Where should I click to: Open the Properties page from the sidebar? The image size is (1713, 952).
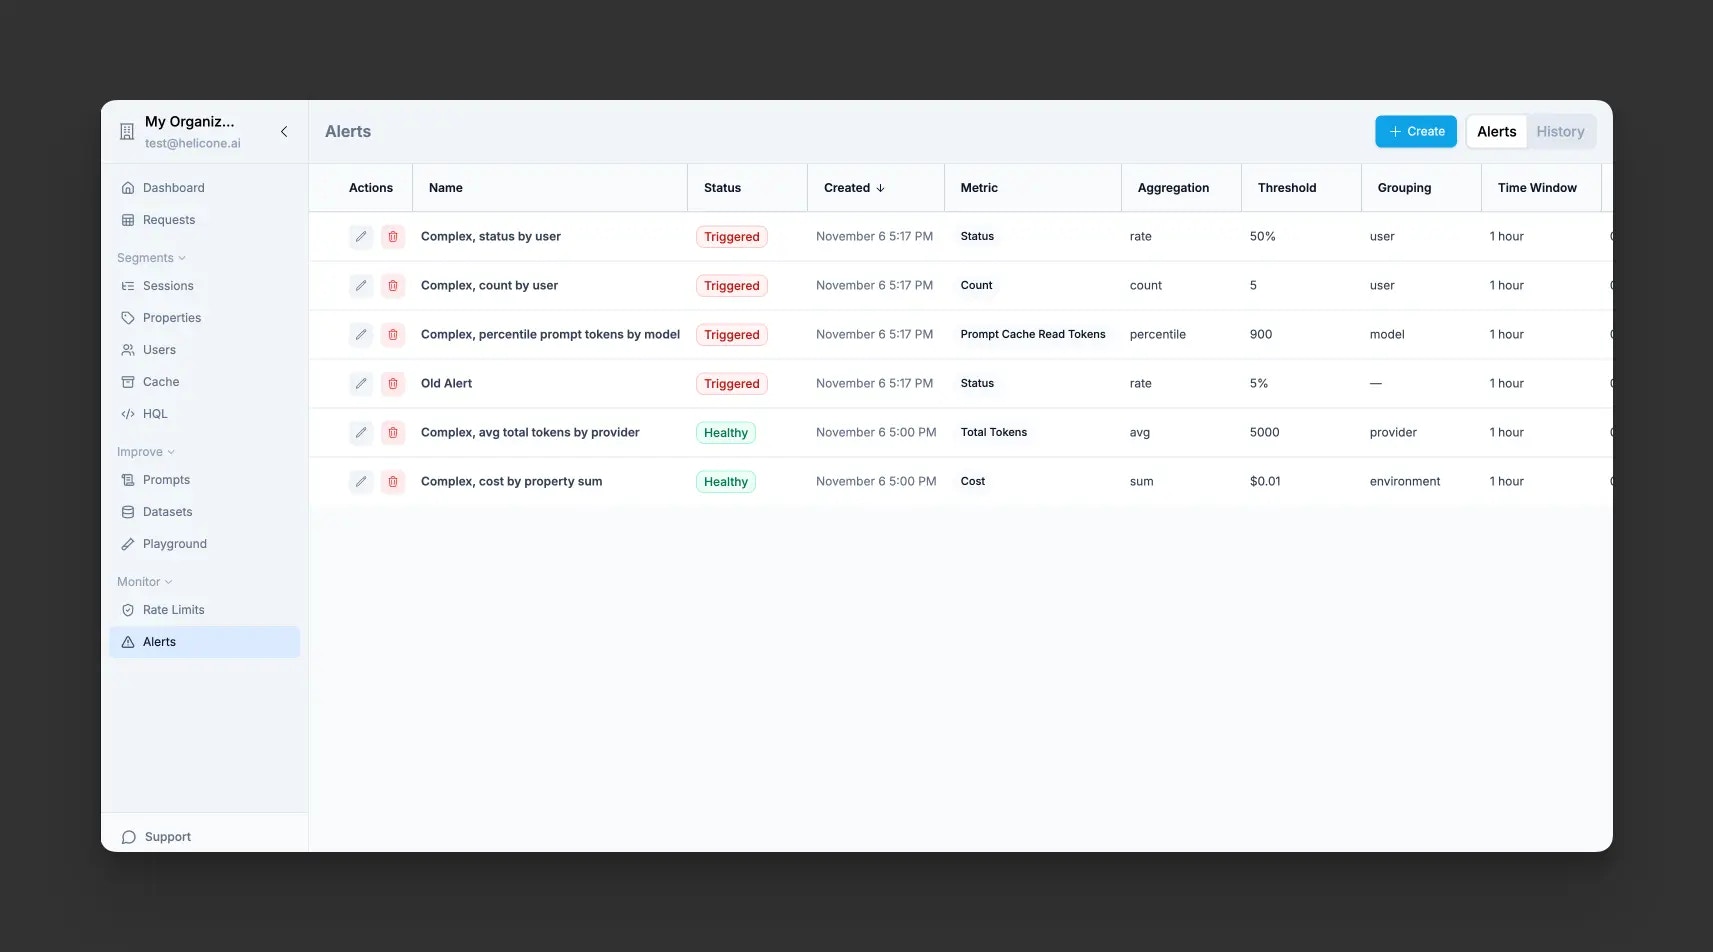tap(172, 317)
